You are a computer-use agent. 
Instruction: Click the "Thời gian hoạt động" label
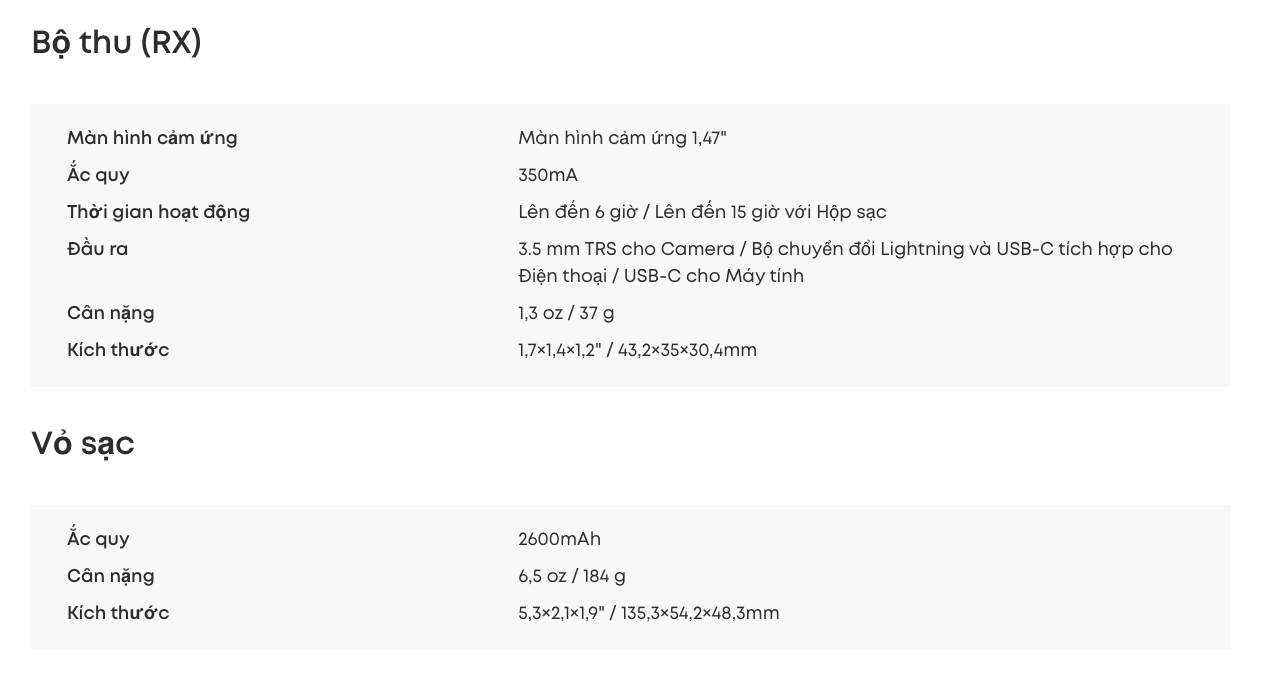pos(158,212)
